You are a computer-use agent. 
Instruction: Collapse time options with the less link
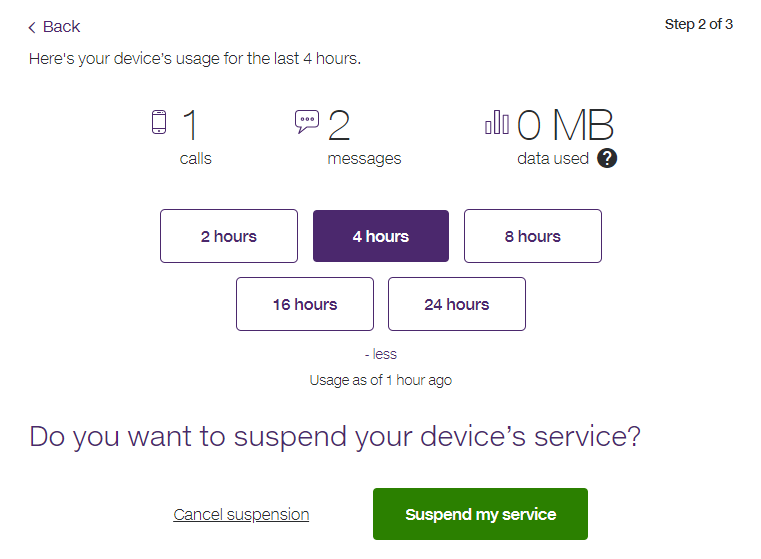coord(381,354)
